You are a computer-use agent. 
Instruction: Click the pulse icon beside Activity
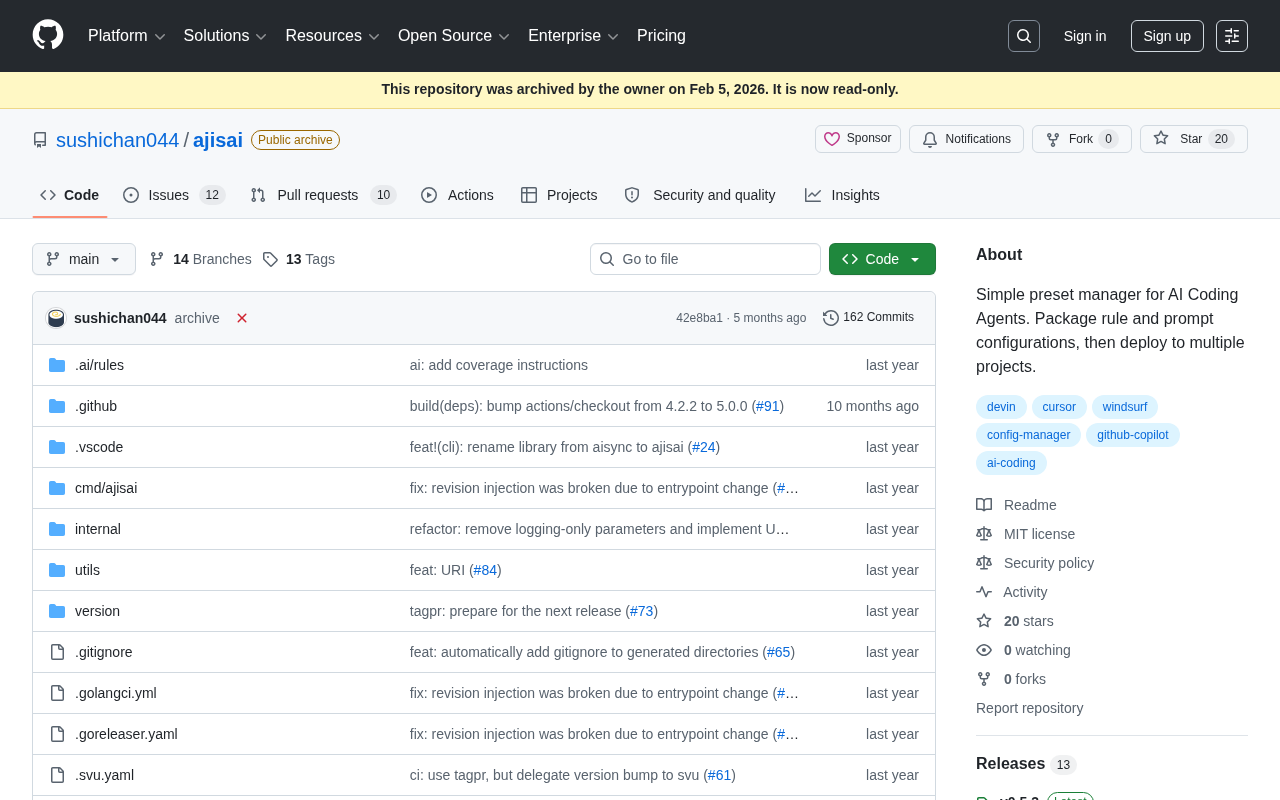pyautogui.click(x=984, y=592)
